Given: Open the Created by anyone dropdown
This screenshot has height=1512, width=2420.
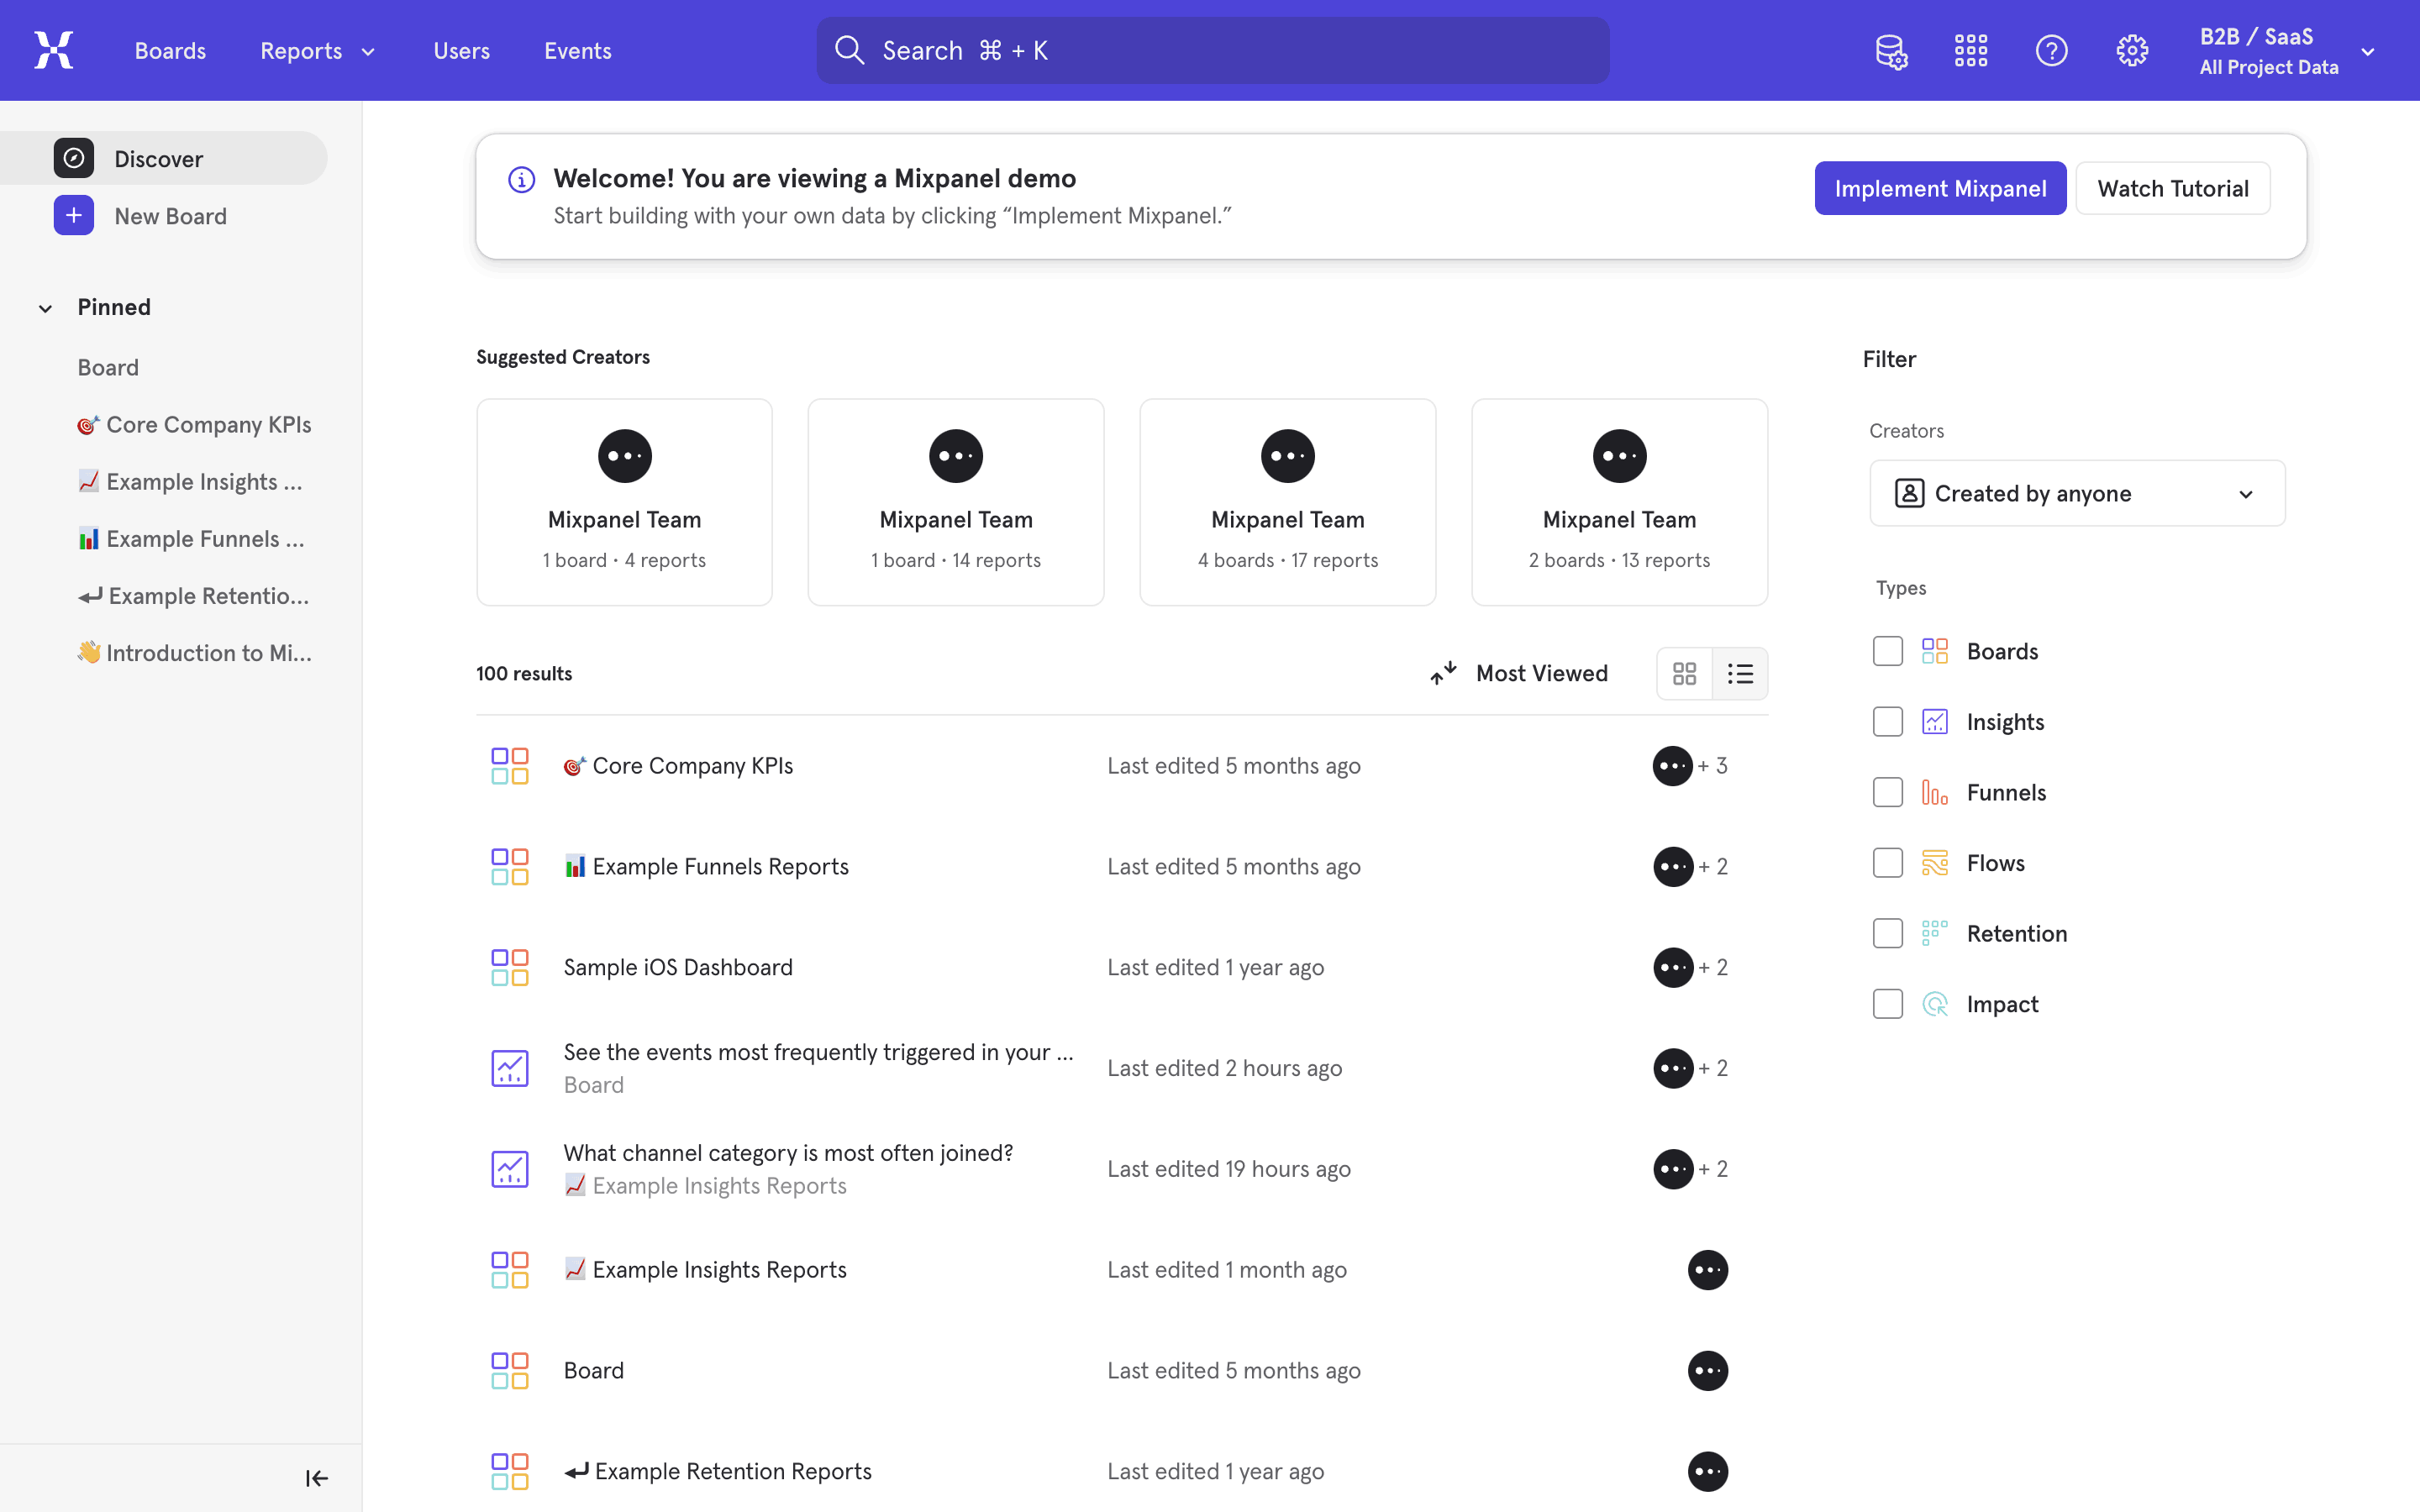Looking at the screenshot, I should pos(2076,493).
